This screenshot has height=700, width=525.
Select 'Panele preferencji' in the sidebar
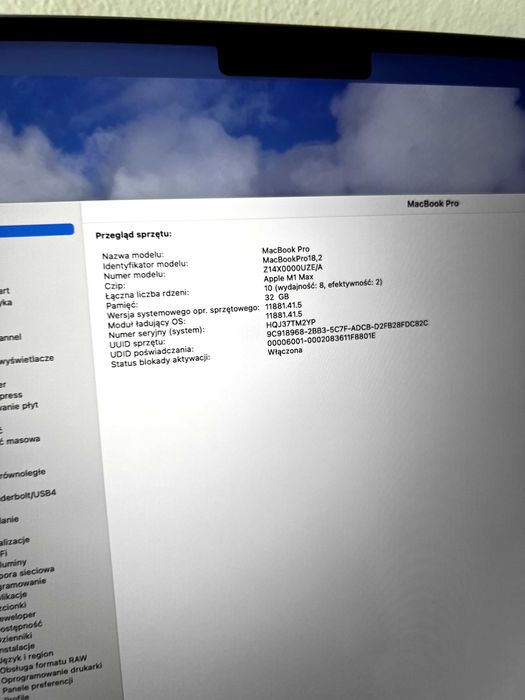[x=38, y=686]
